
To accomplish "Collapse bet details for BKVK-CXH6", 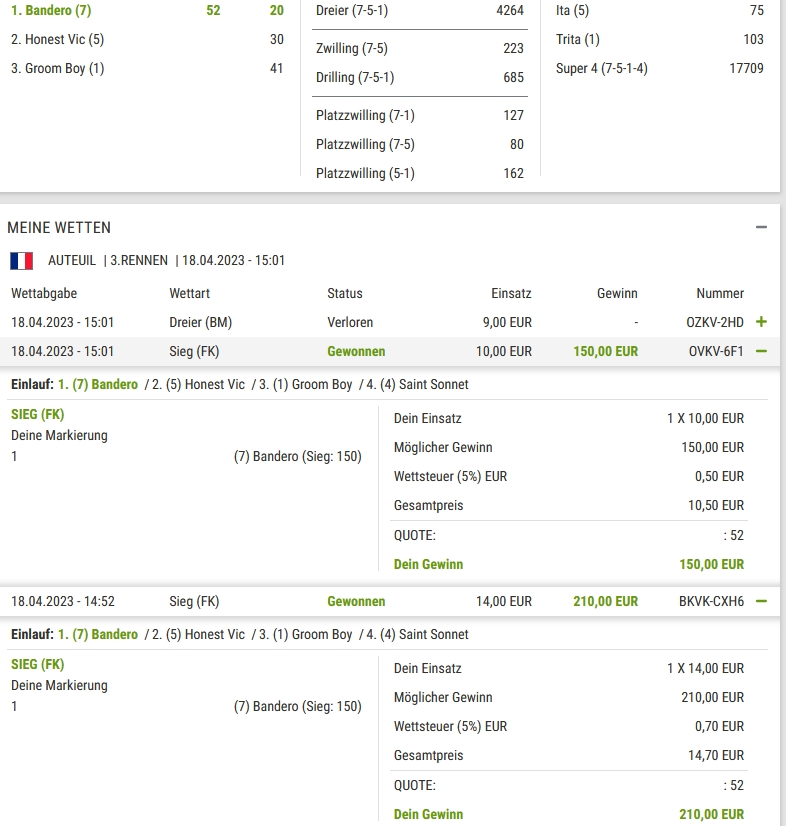I will 761,601.
